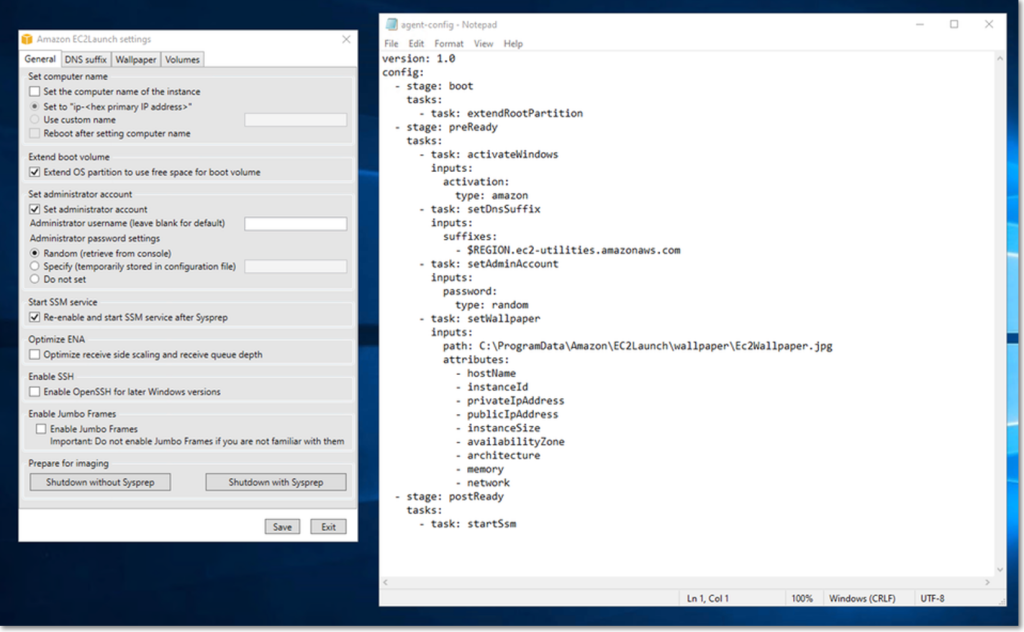This screenshot has height=632, width=1024.
Task: Open Notepad's Help menu
Action: [513, 43]
